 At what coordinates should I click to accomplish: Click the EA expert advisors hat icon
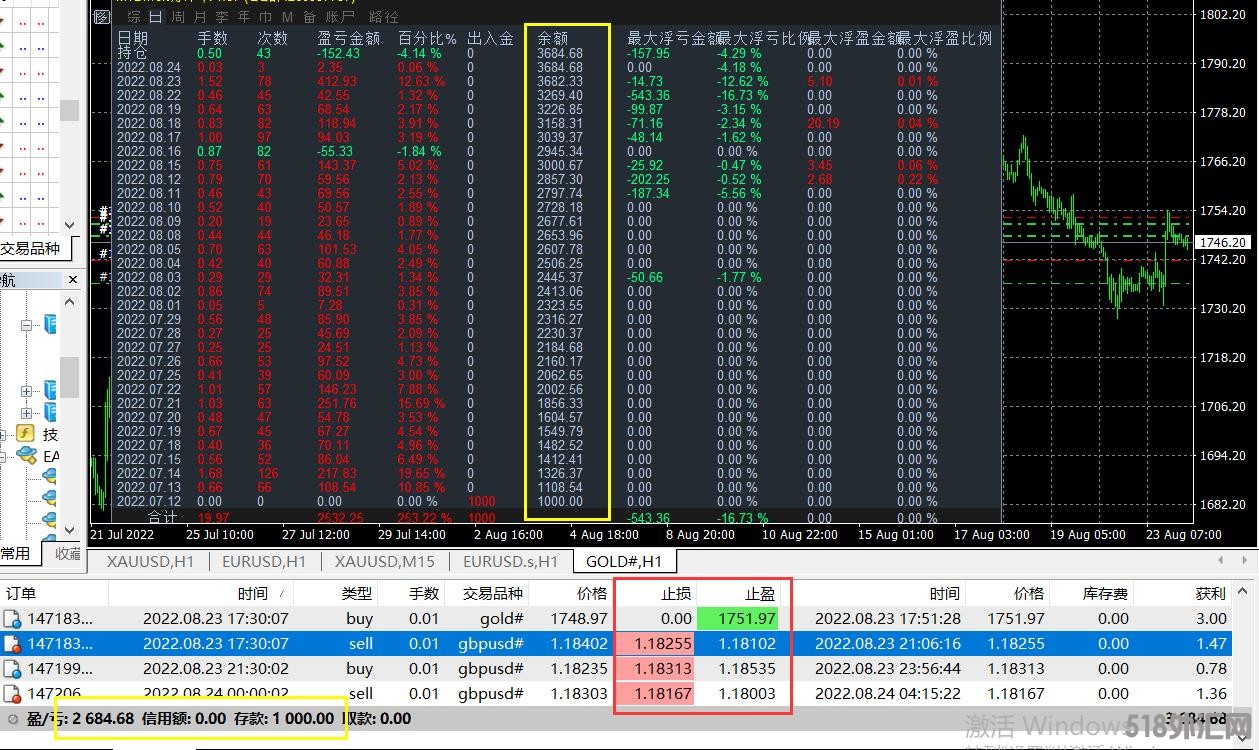[25, 456]
